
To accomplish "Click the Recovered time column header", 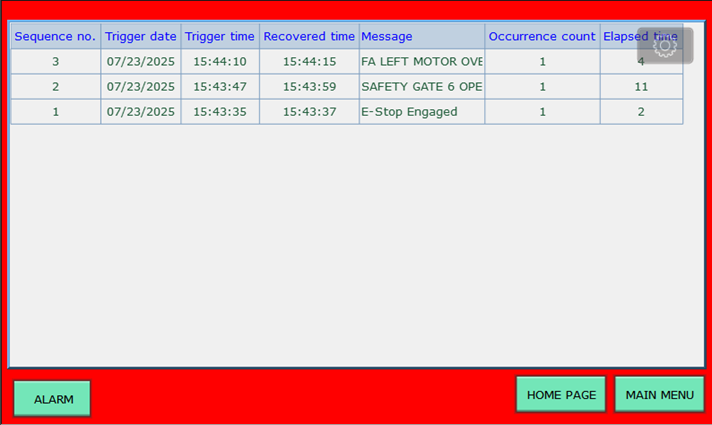I will pos(309,36).
